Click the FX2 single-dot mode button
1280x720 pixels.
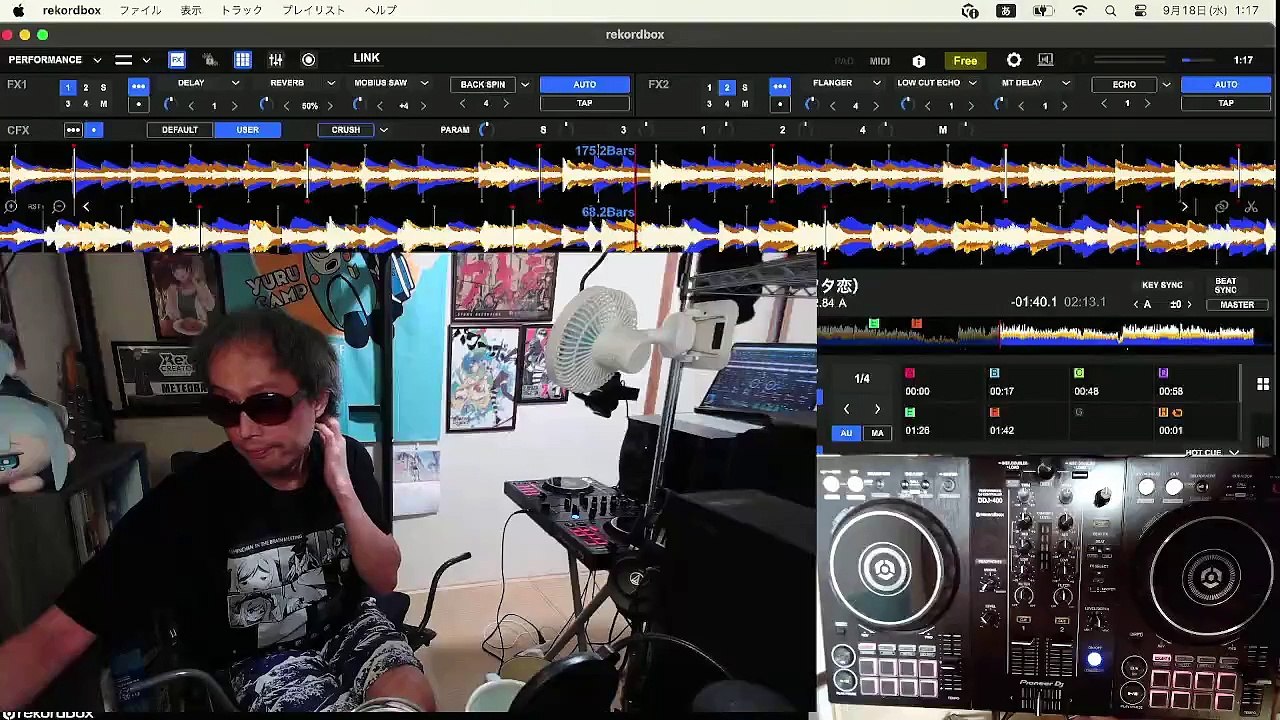779,104
